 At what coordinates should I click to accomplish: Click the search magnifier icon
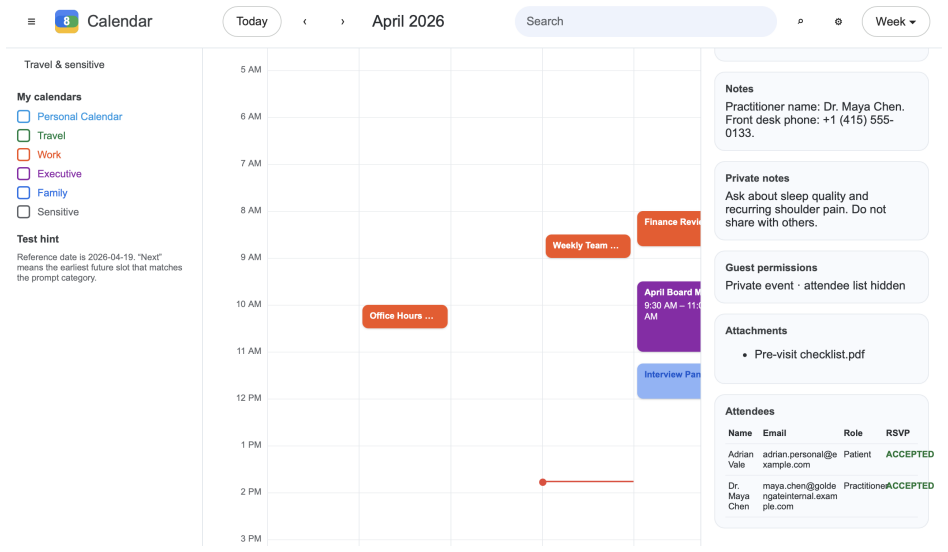click(800, 22)
